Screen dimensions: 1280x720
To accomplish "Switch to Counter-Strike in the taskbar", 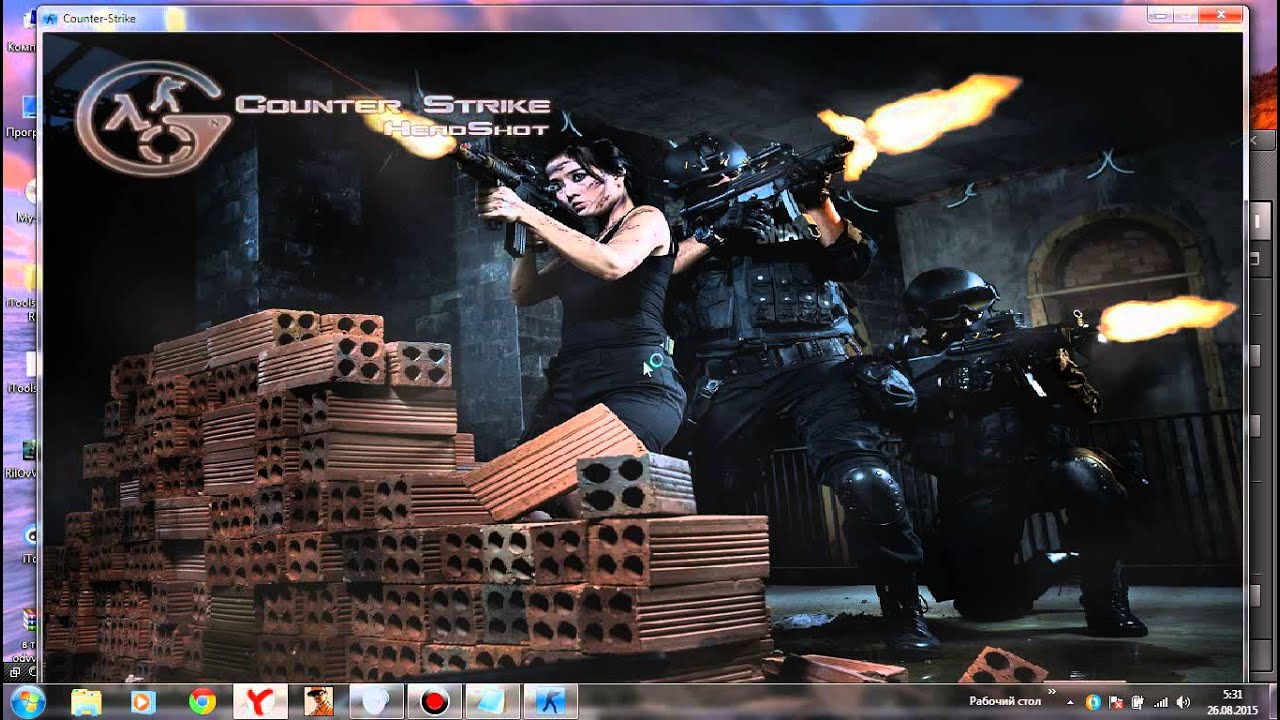I will 551,702.
